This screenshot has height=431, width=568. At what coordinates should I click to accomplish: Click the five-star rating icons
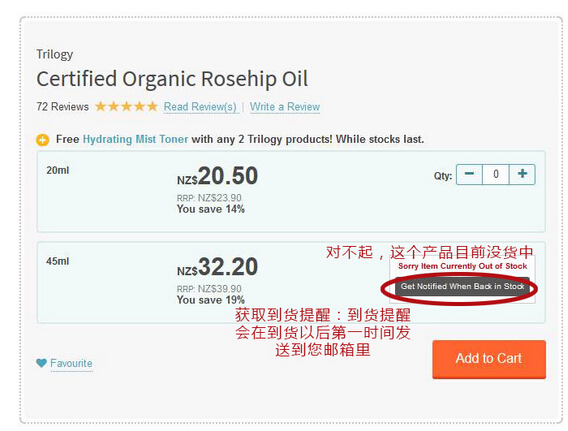(126, 106)
